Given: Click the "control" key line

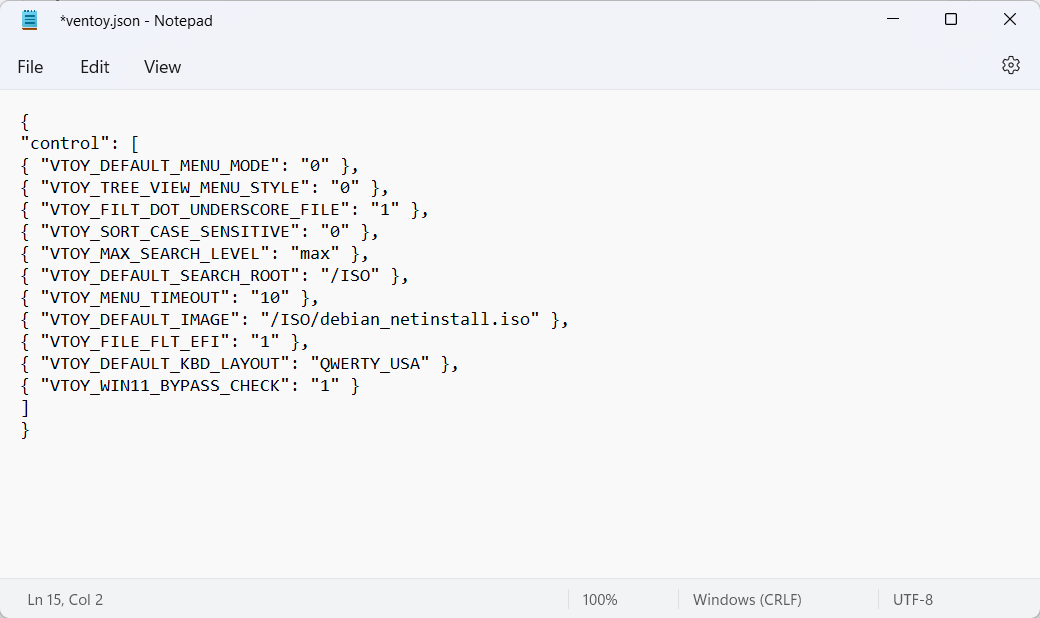Looking at the screenshot, I should coord(66,144).
